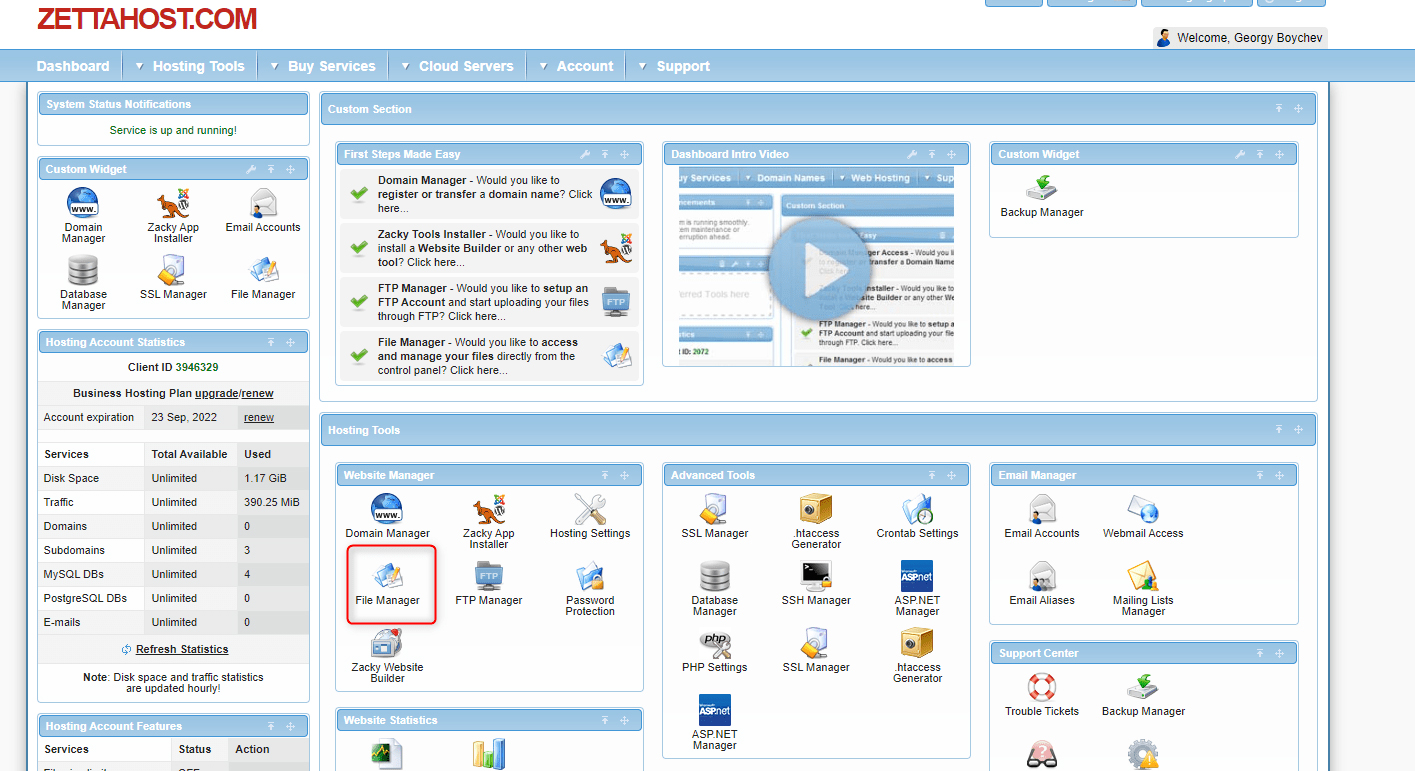Image resolution: width=1415 pixels, height=771 pixels.
Task: Collapse the Custom Section panel
Action: point(1278,109)
